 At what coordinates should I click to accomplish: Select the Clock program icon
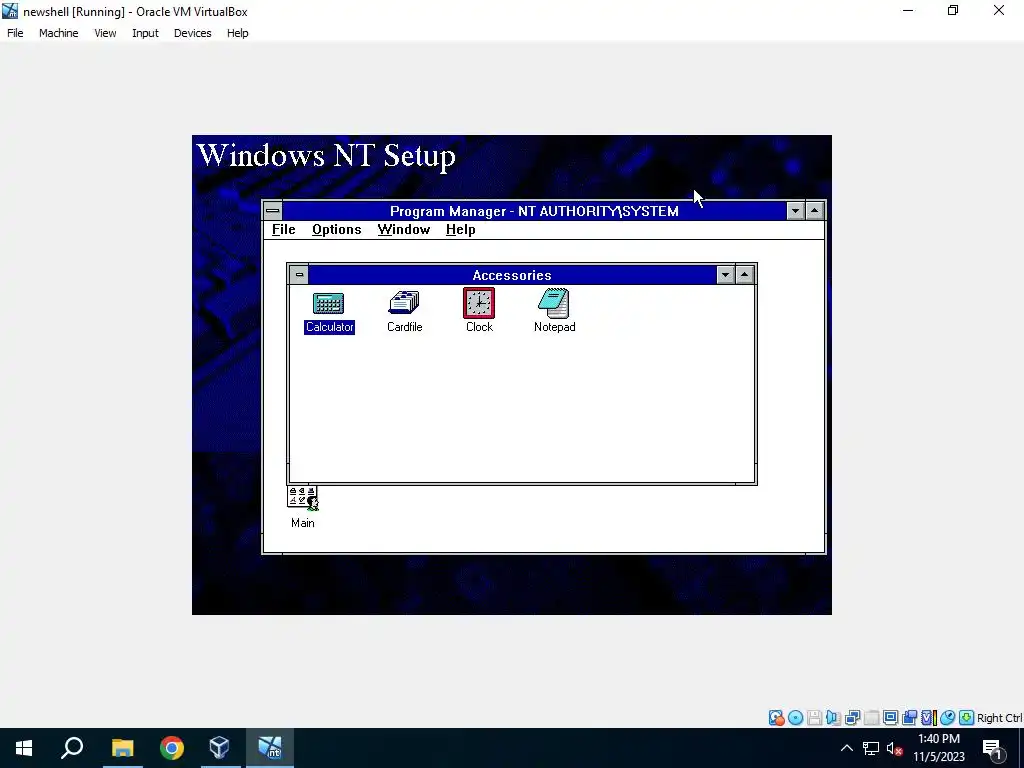479,311
